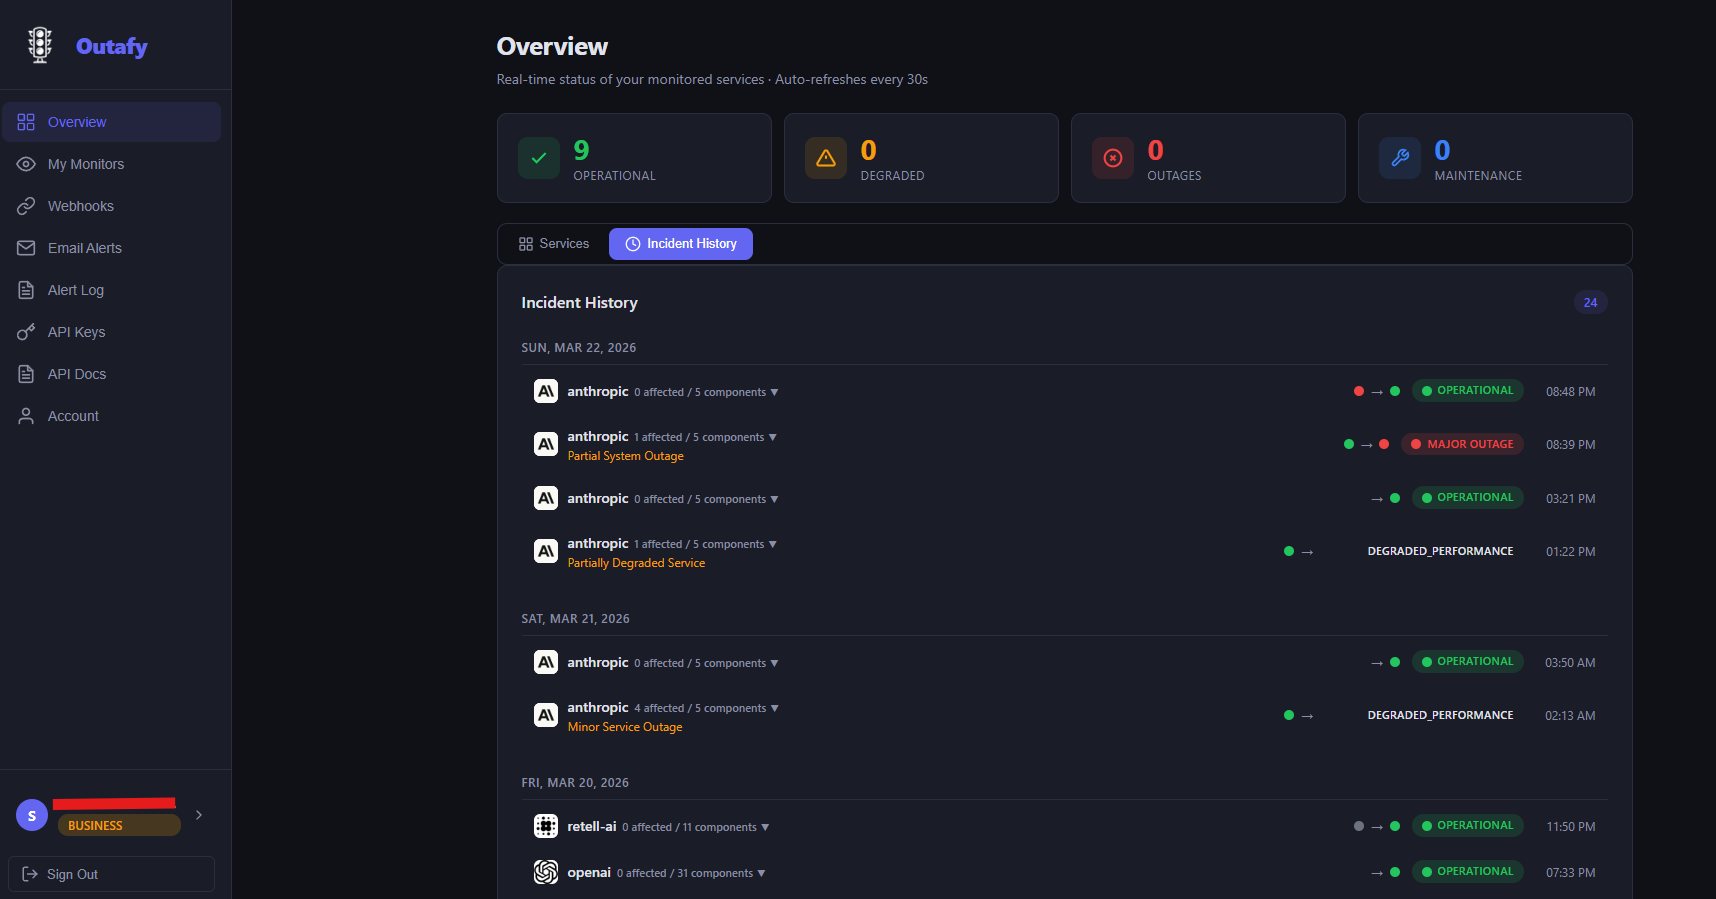Click the Sign Out button
The image size is (1716, 899).
pyautogui.click(x=111, y=874)
